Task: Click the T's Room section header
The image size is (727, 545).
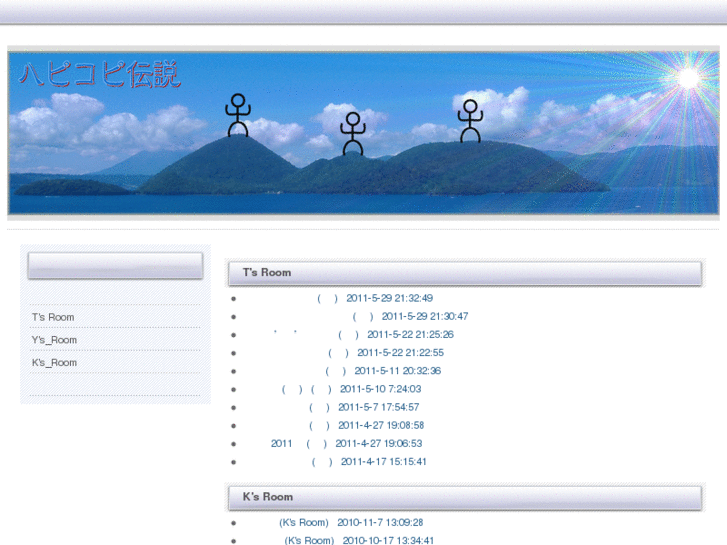Action: [x=465, y=273]
